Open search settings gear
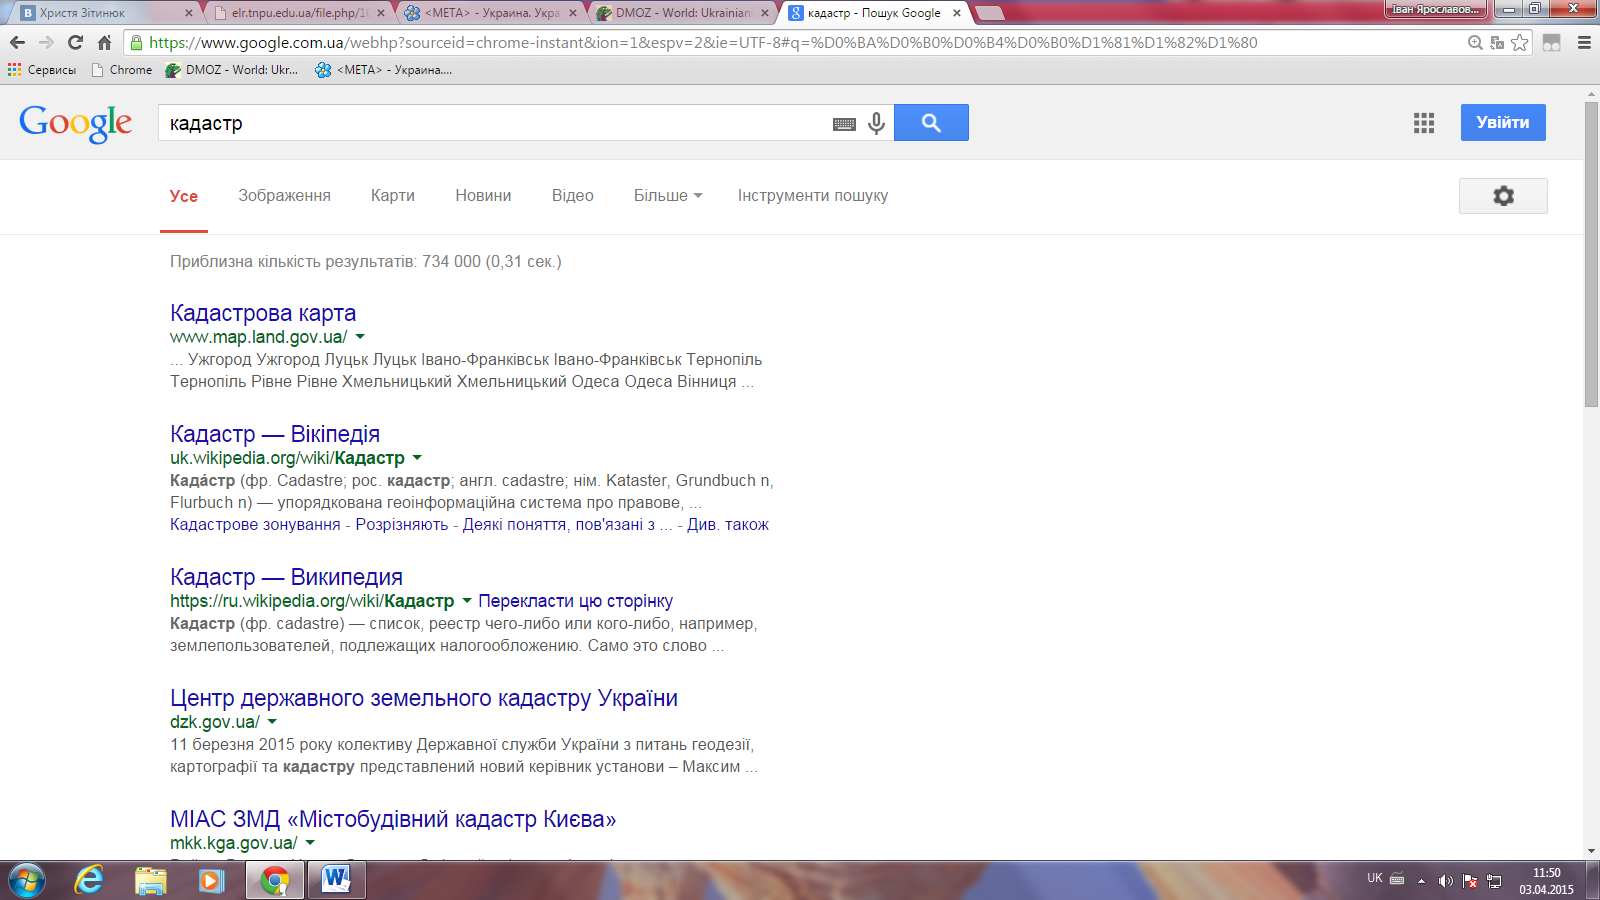1600x900 pixels. tap(1503, 196)
